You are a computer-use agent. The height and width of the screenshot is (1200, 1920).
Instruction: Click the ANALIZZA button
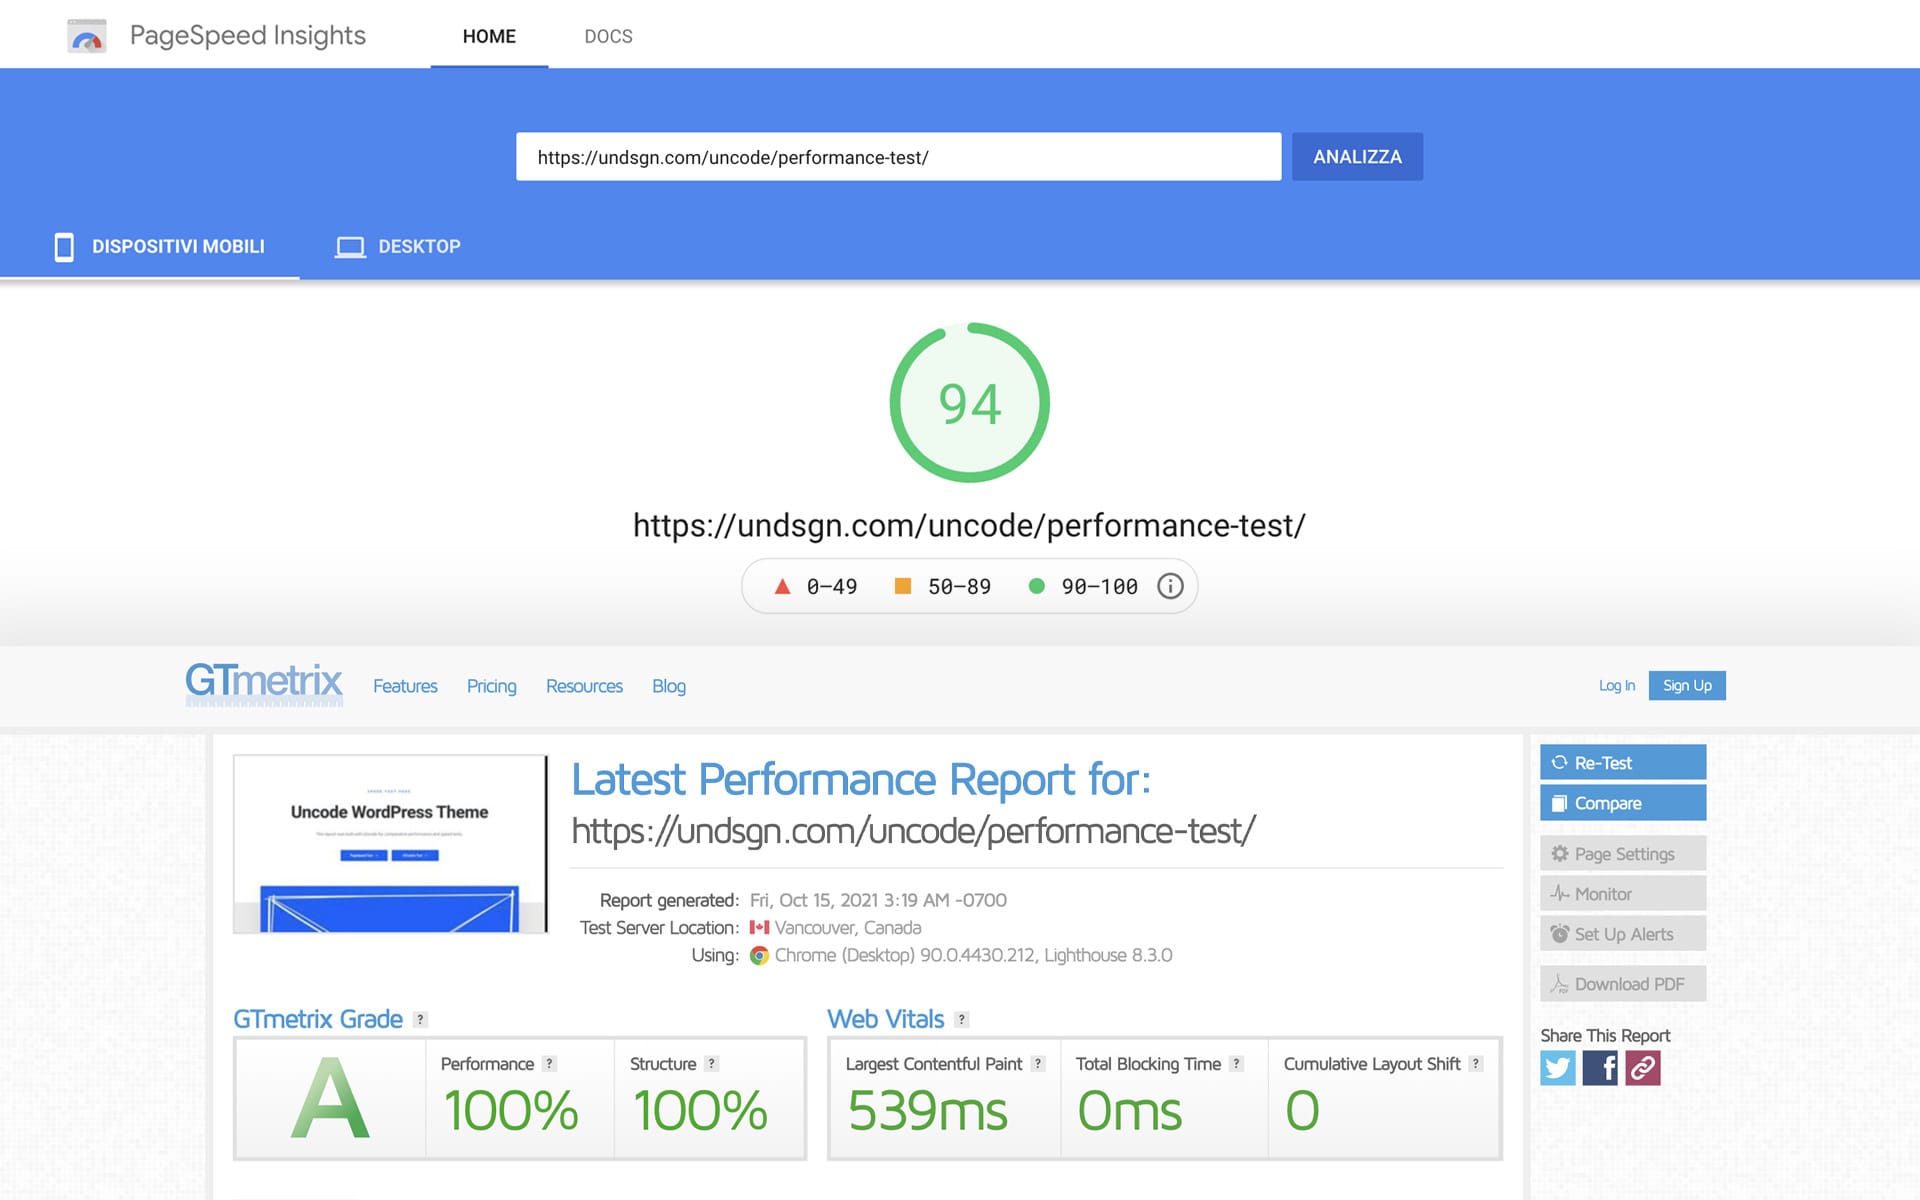[1357, 157]
